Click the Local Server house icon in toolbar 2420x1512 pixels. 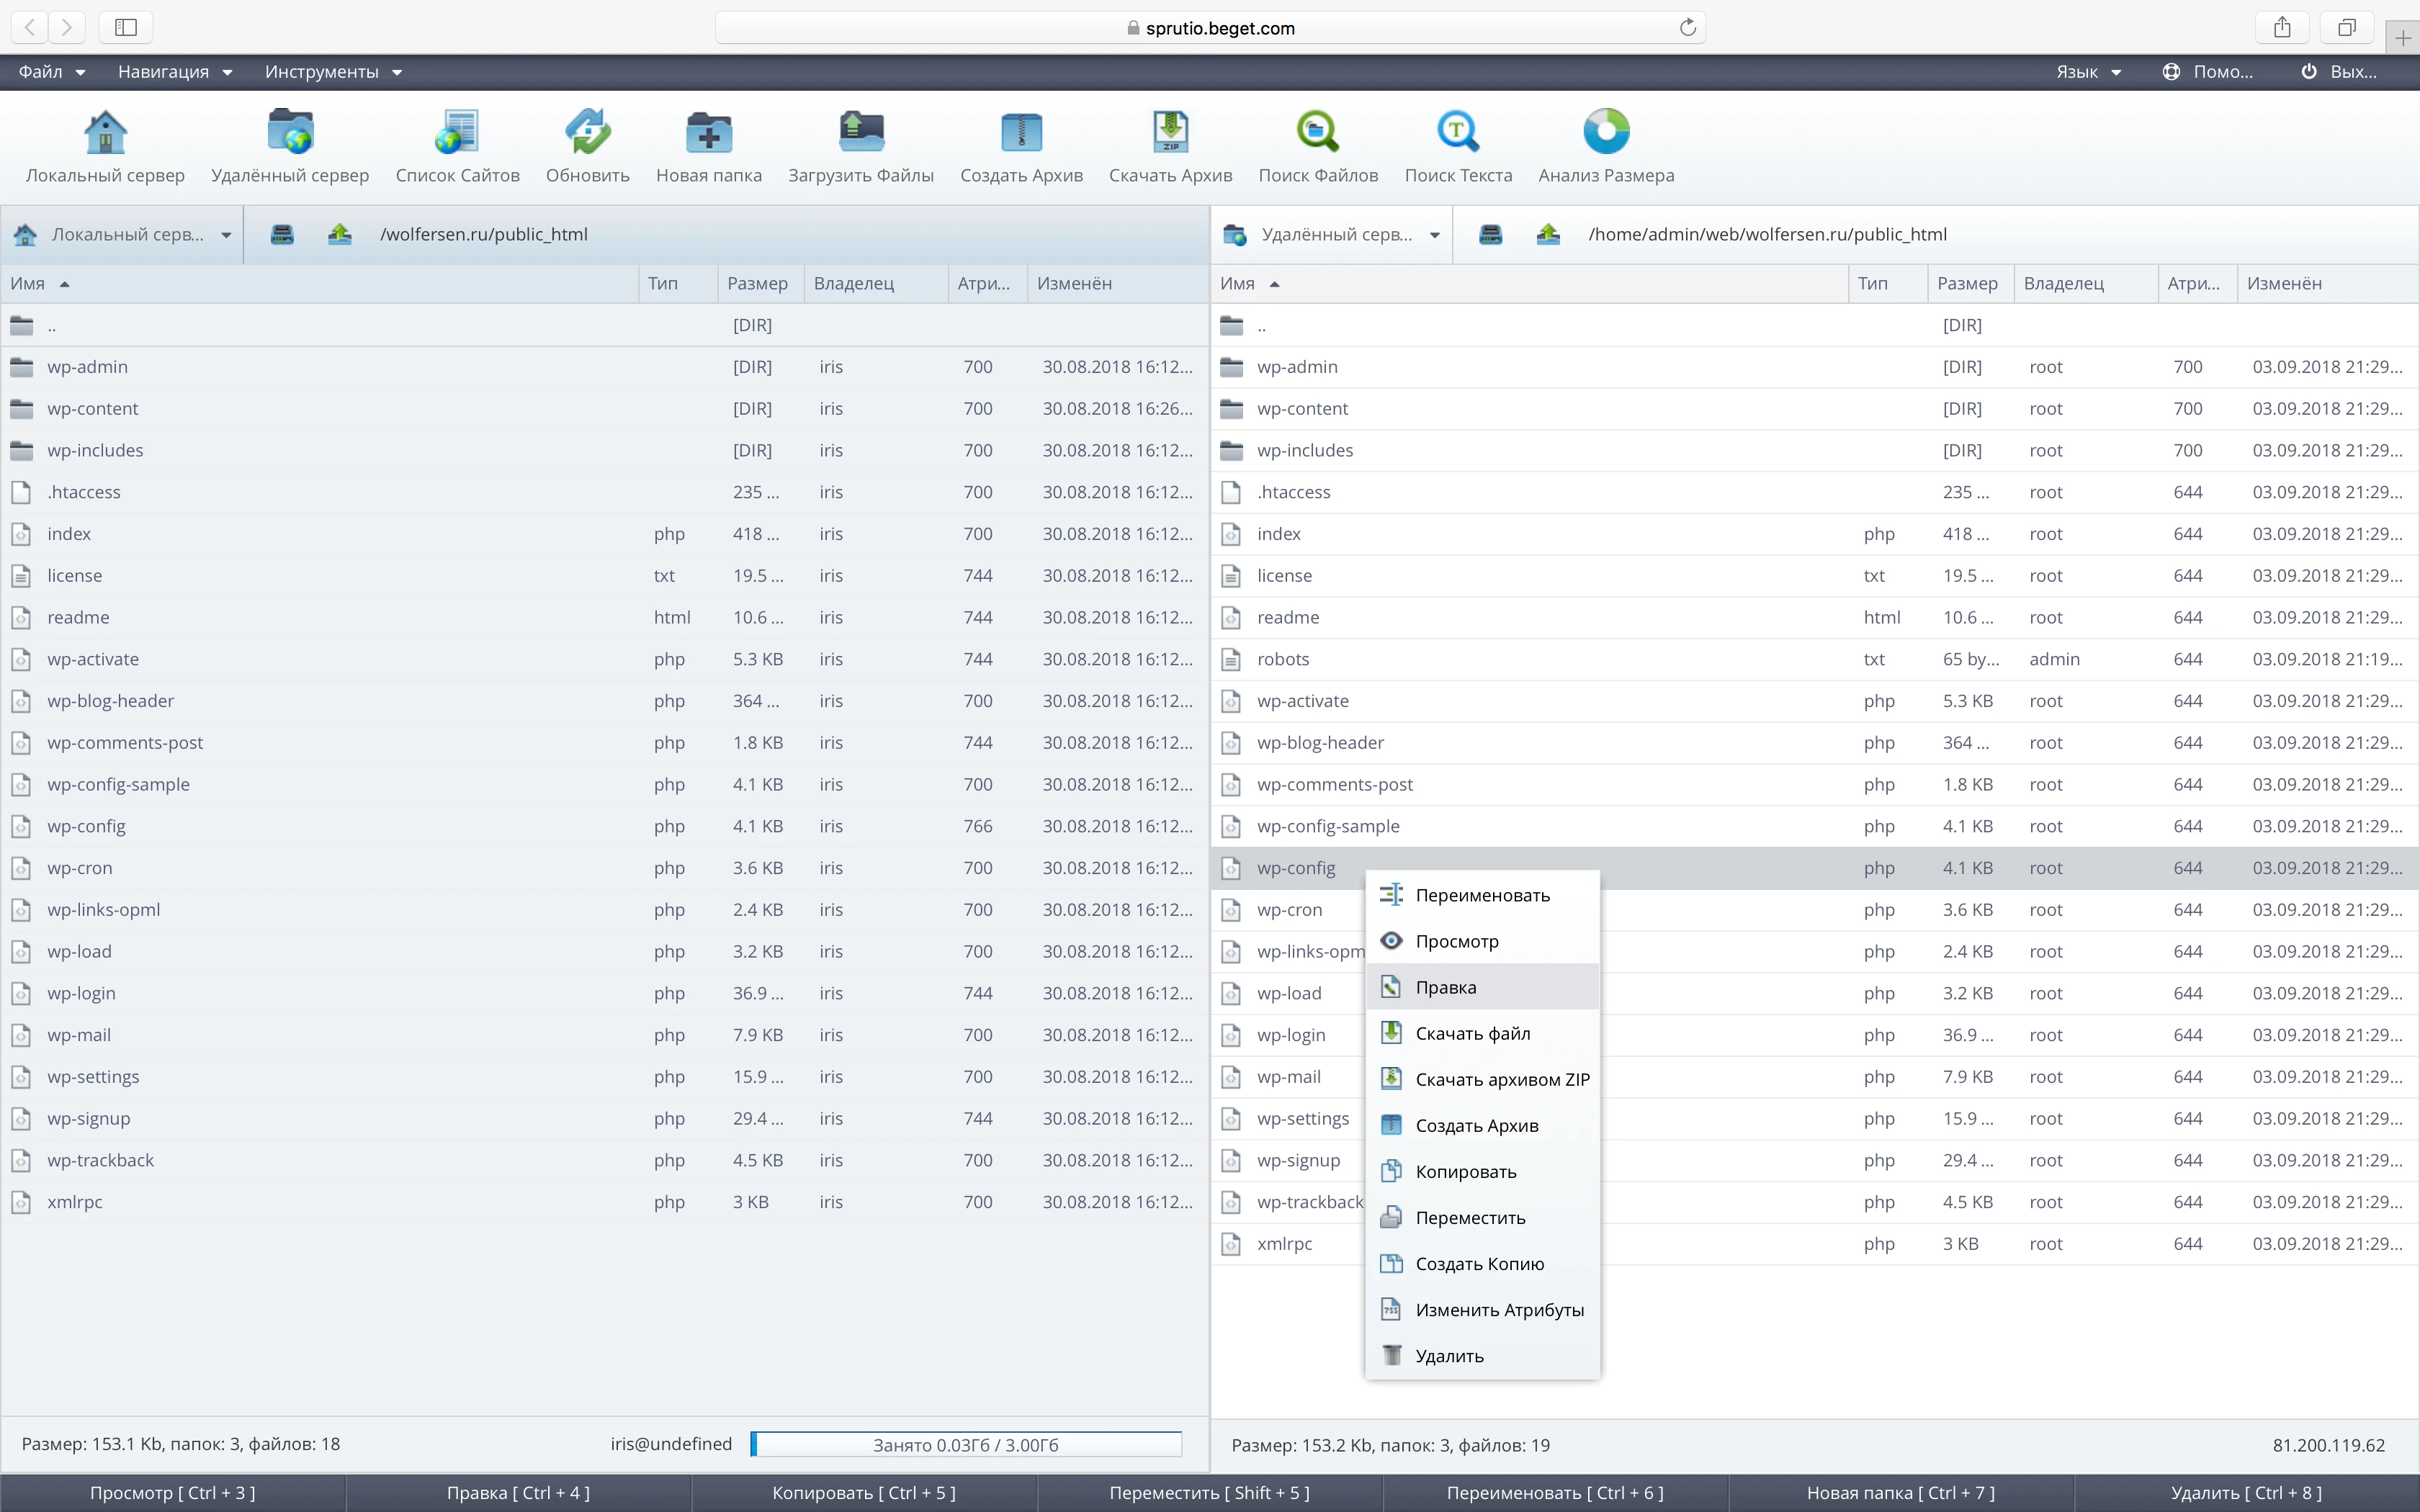click(105, 131)
